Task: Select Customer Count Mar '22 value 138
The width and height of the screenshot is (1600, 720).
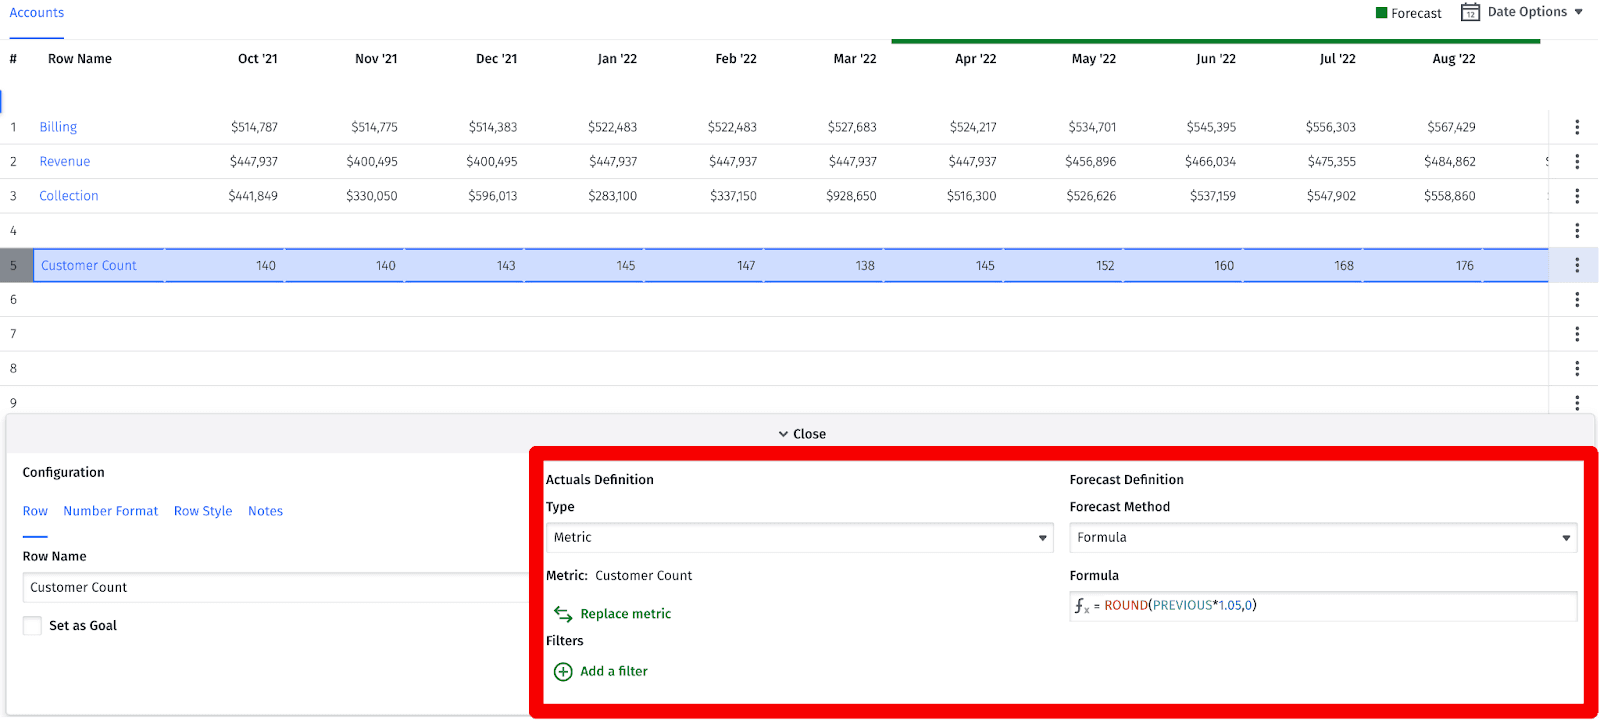Action: click(x=865, y=265)
